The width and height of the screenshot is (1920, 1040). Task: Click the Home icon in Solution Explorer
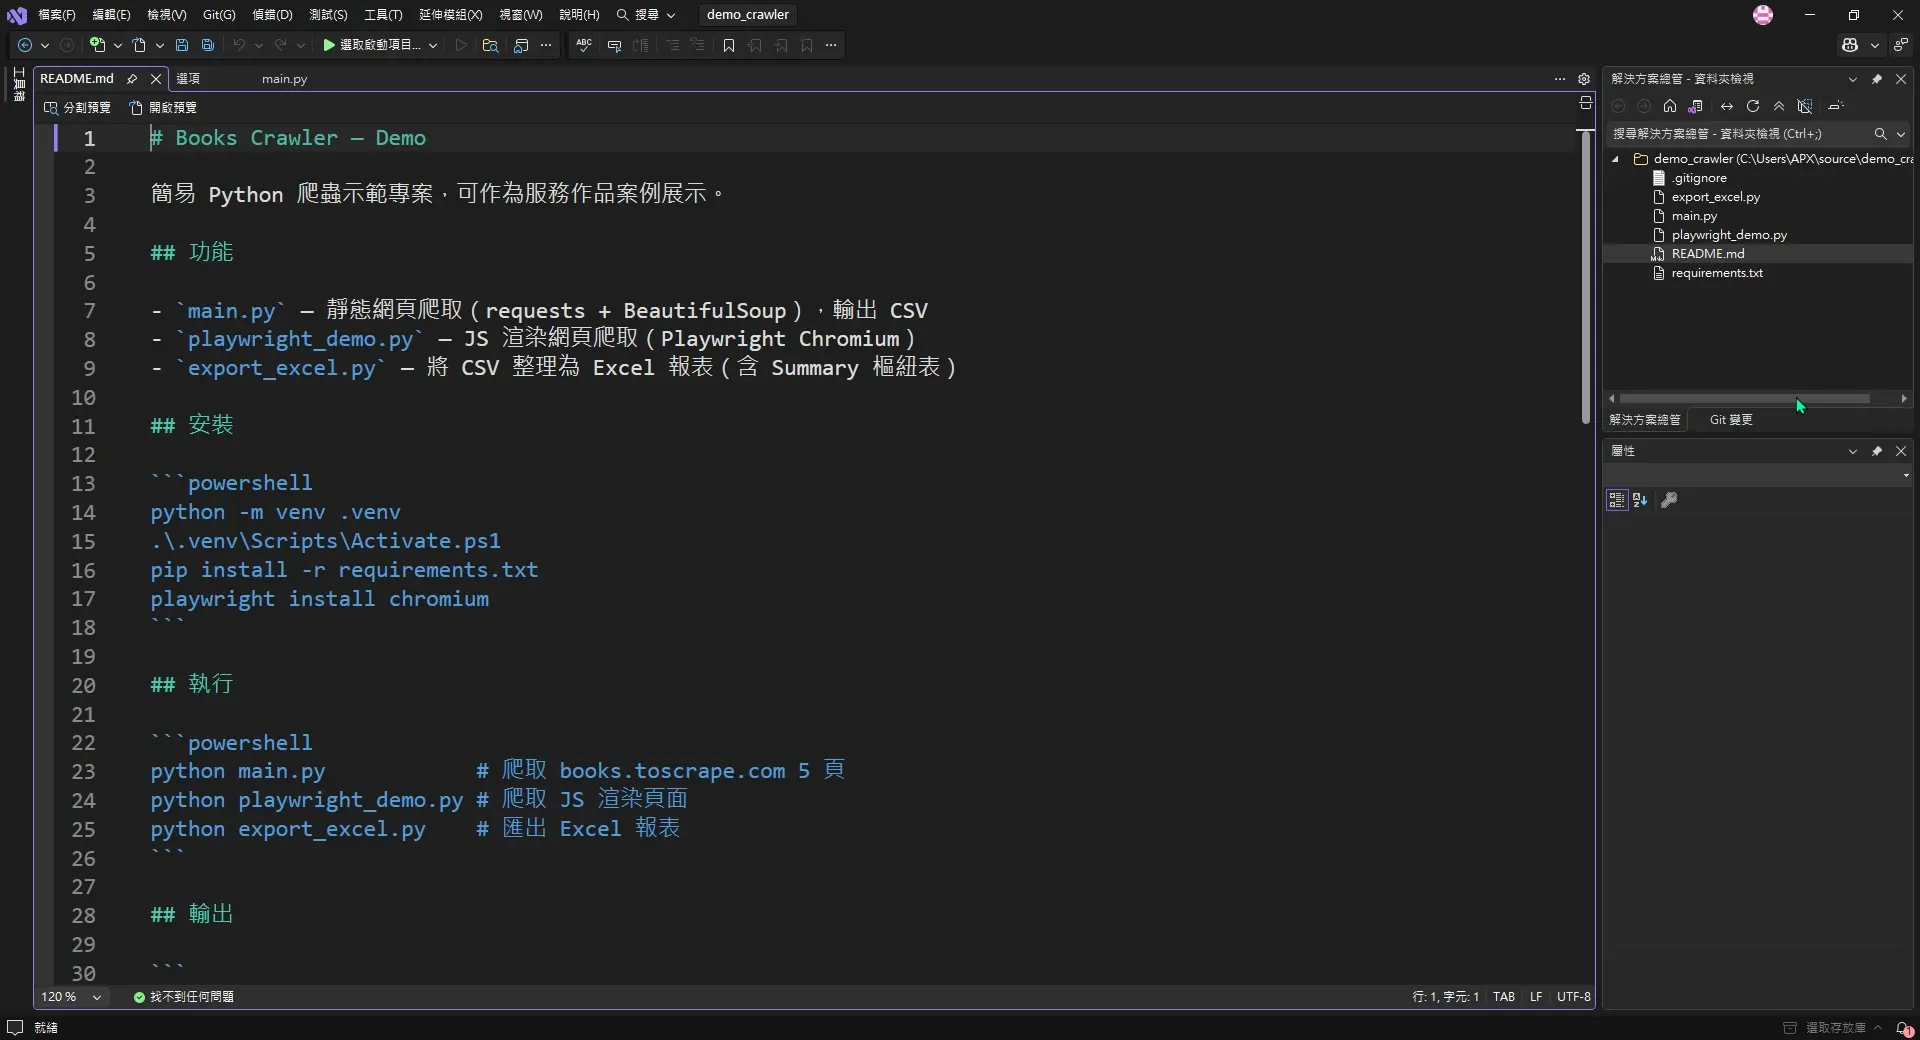[1670, 106]
